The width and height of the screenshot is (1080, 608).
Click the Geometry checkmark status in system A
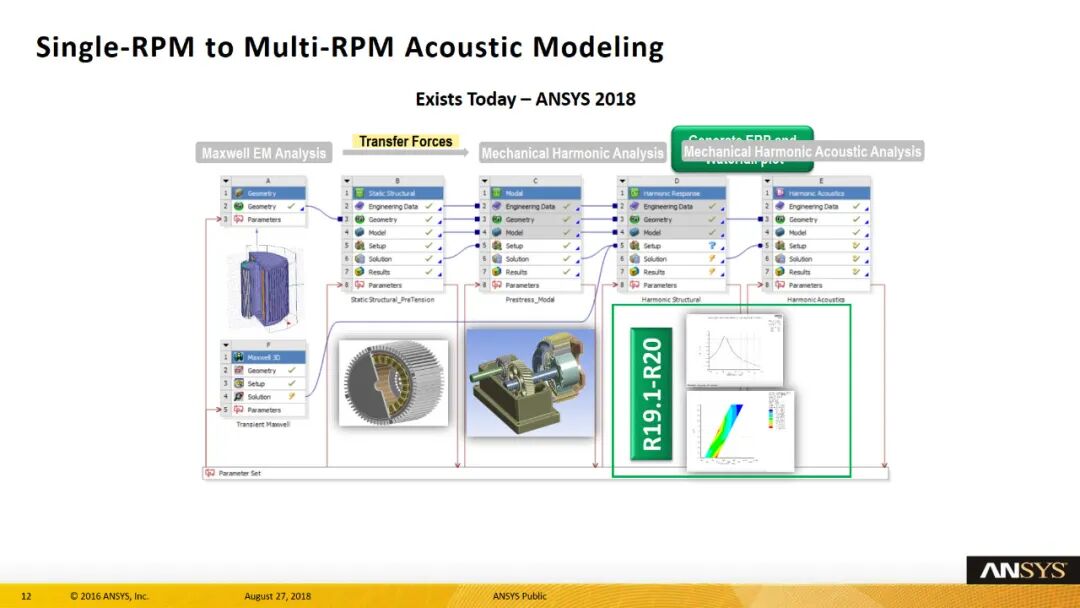click(x=290, y=206)
